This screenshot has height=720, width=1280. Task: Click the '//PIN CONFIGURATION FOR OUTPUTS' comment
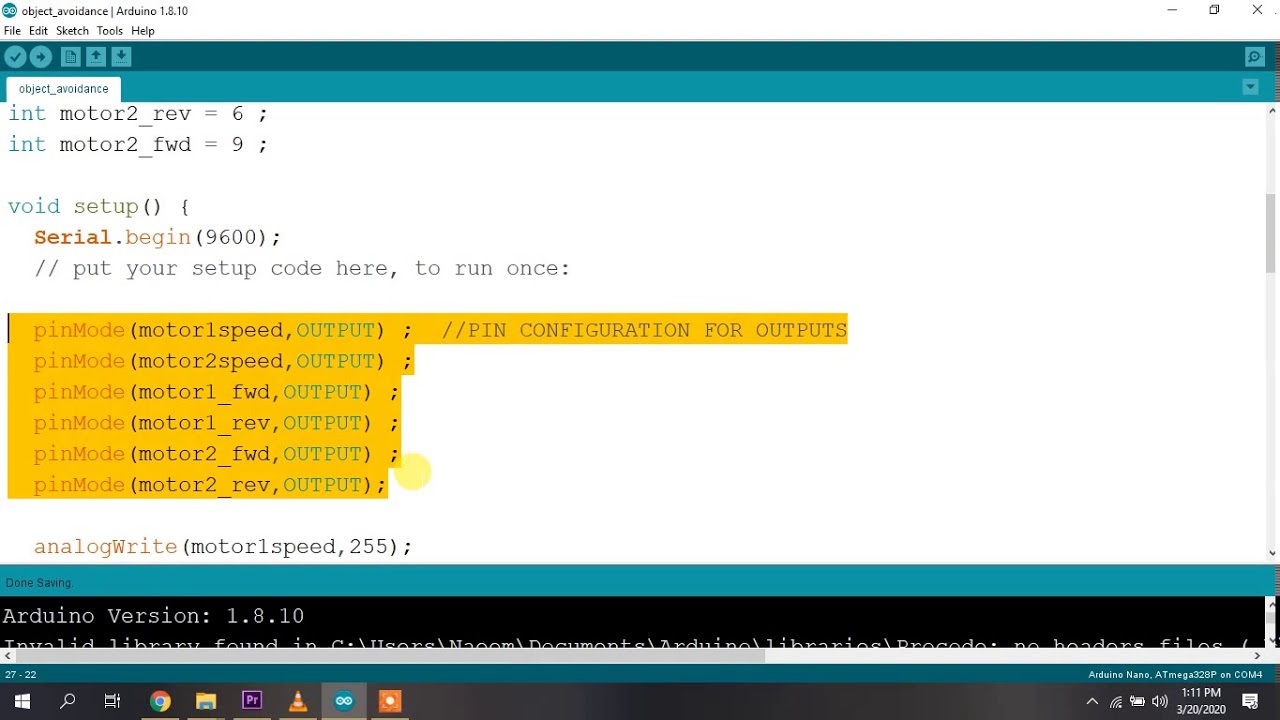pyautogui.click(x=644, y=330)
